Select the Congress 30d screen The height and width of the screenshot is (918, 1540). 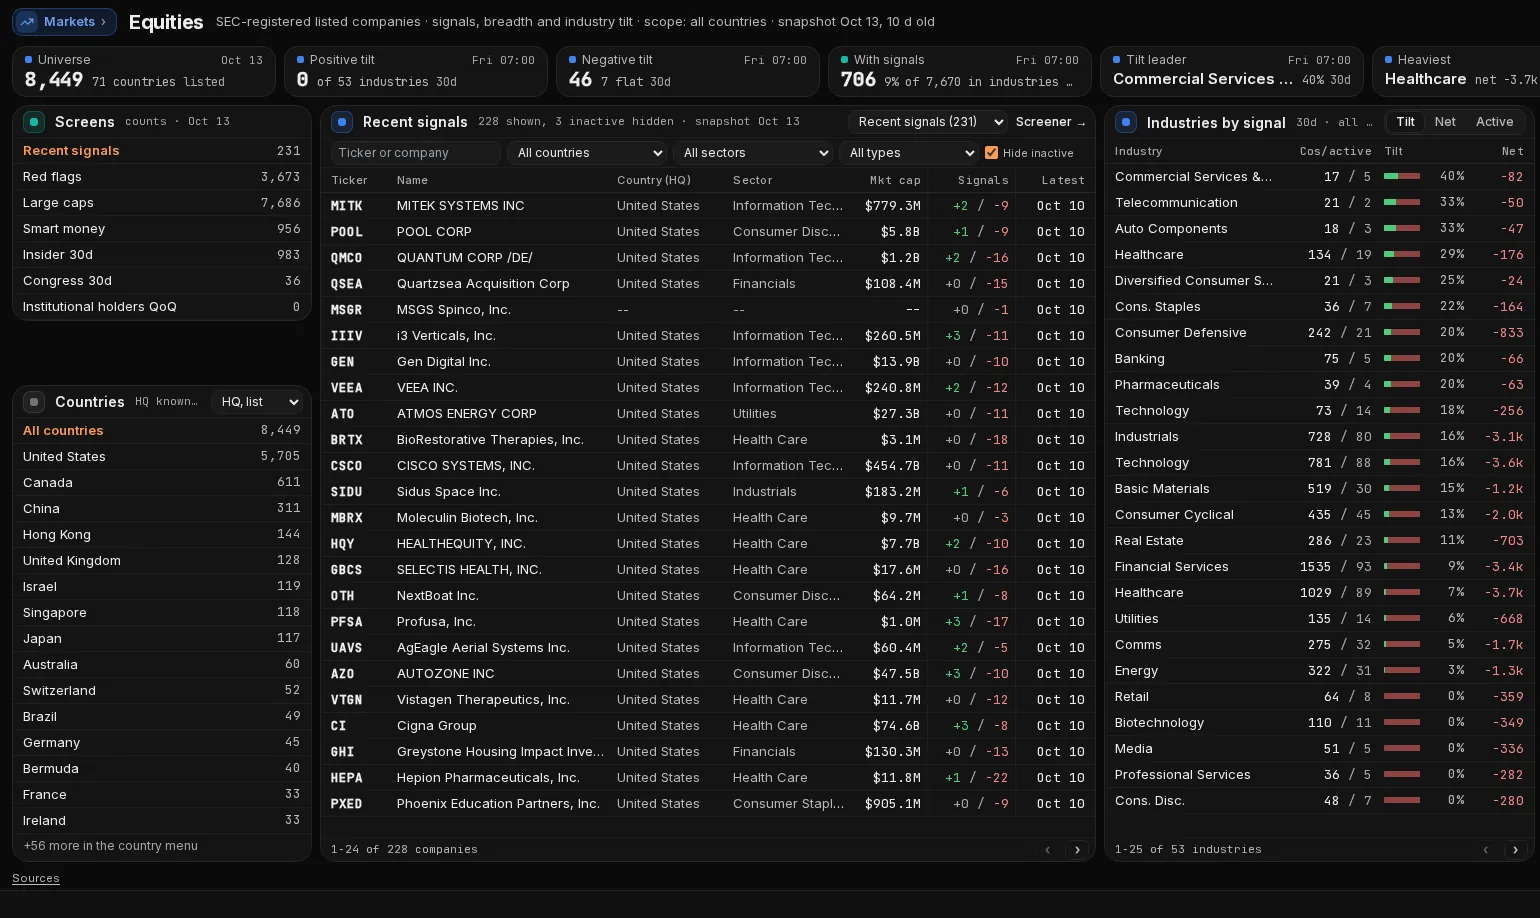[162, 281]
